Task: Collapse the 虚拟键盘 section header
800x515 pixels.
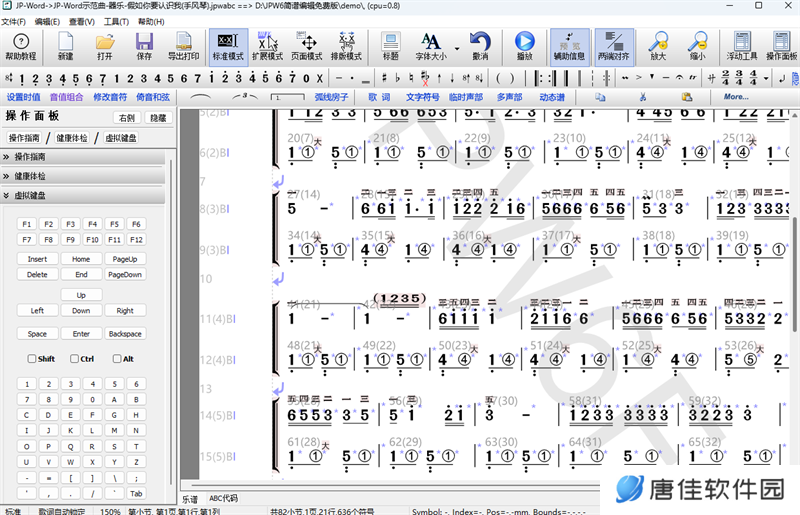Action: point(83,195)
